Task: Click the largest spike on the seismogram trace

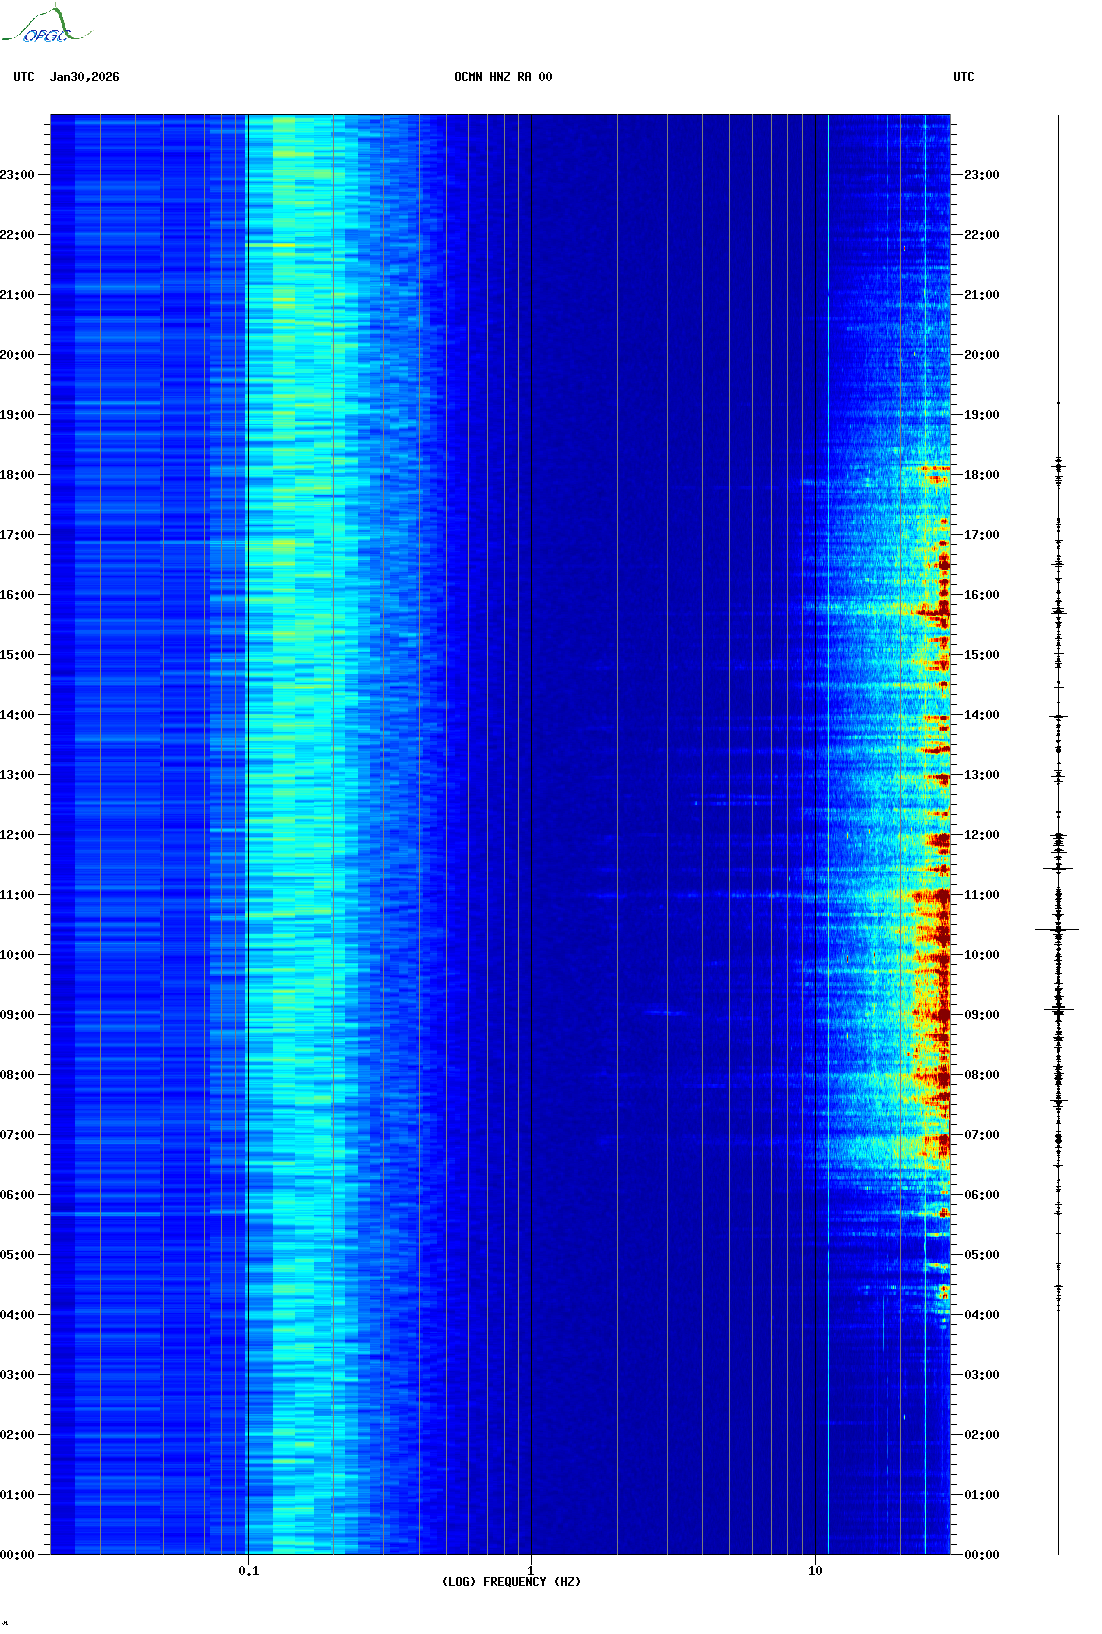Action: 1057,930
